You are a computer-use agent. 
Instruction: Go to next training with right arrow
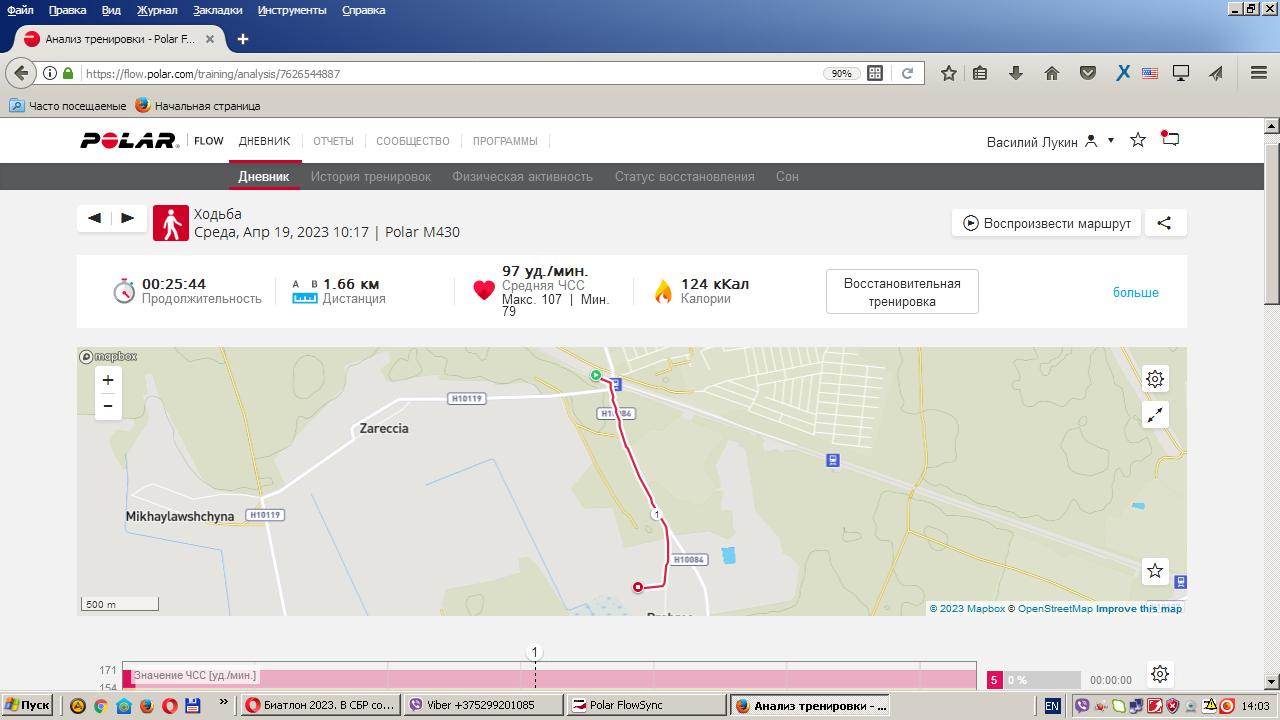click(x=128, y=218)
